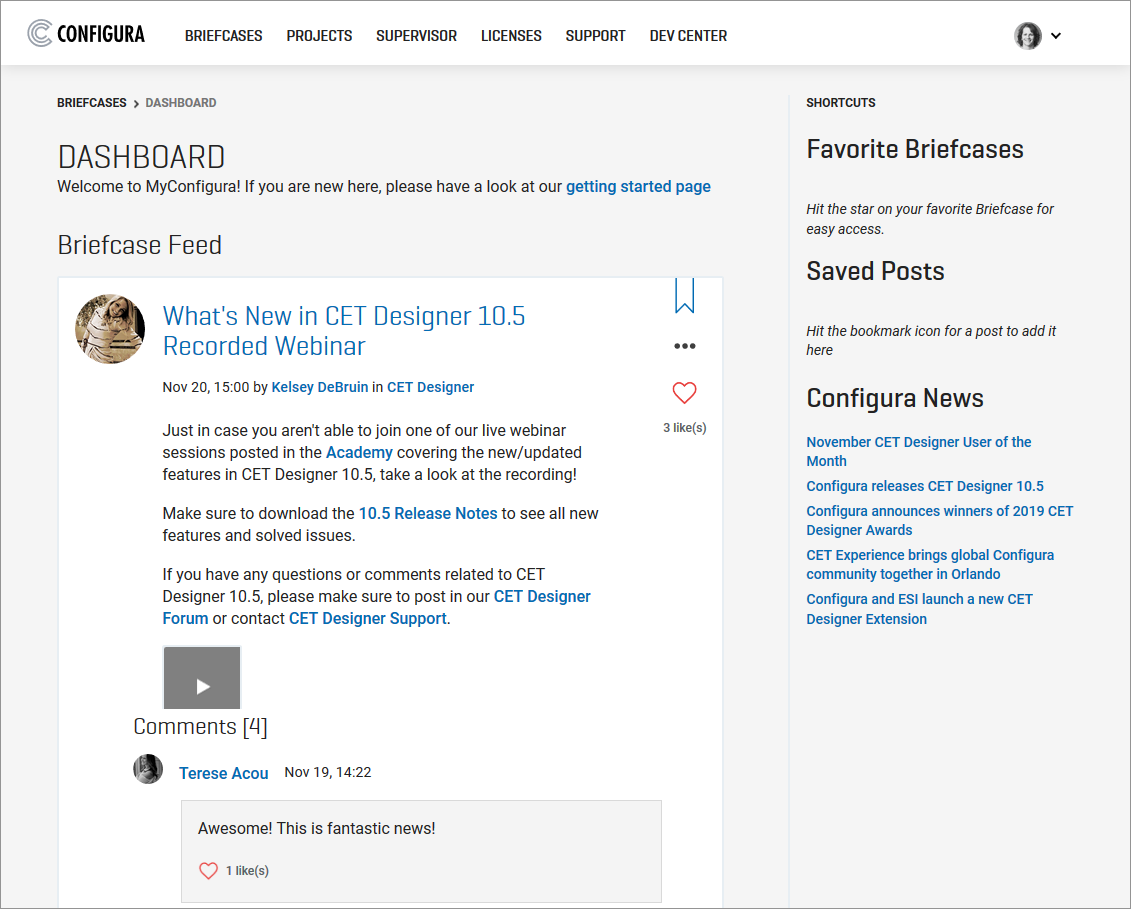The width and height of the screenshot is (1131, 909).
Task: Click the Configura News heading
Action: (x=894, y=398)
